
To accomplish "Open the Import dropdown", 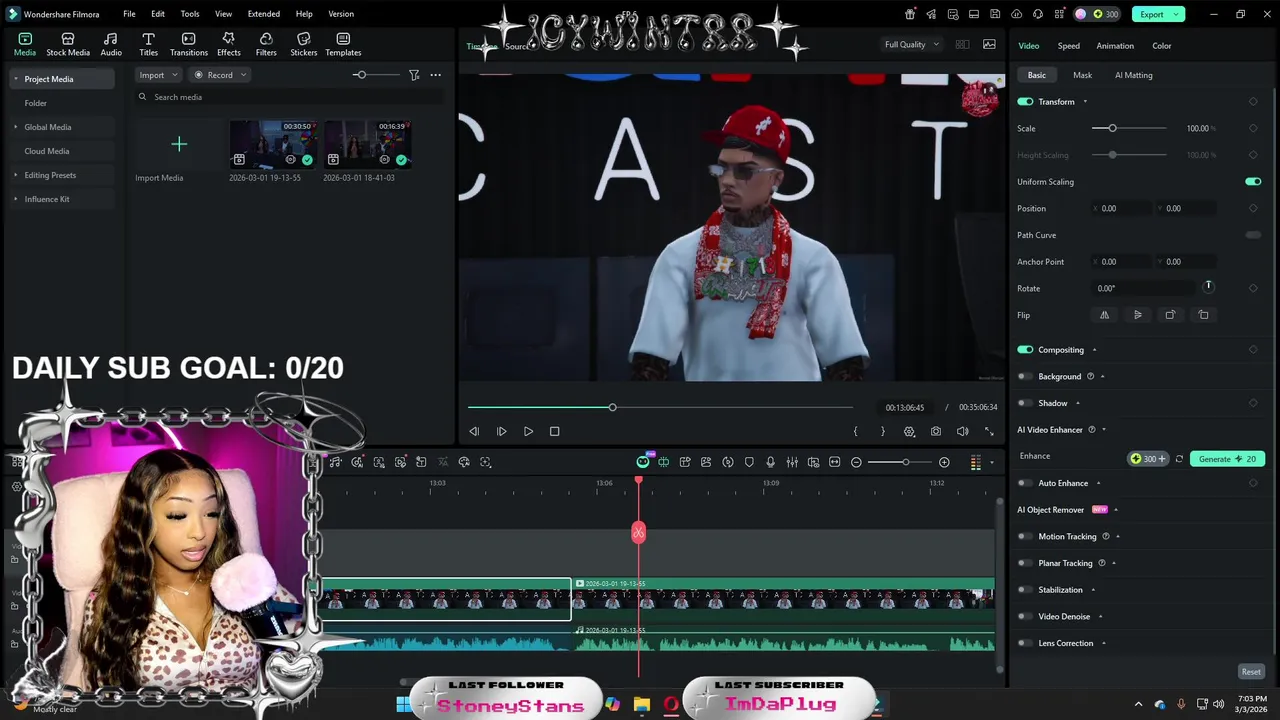I will pos(159,75).
